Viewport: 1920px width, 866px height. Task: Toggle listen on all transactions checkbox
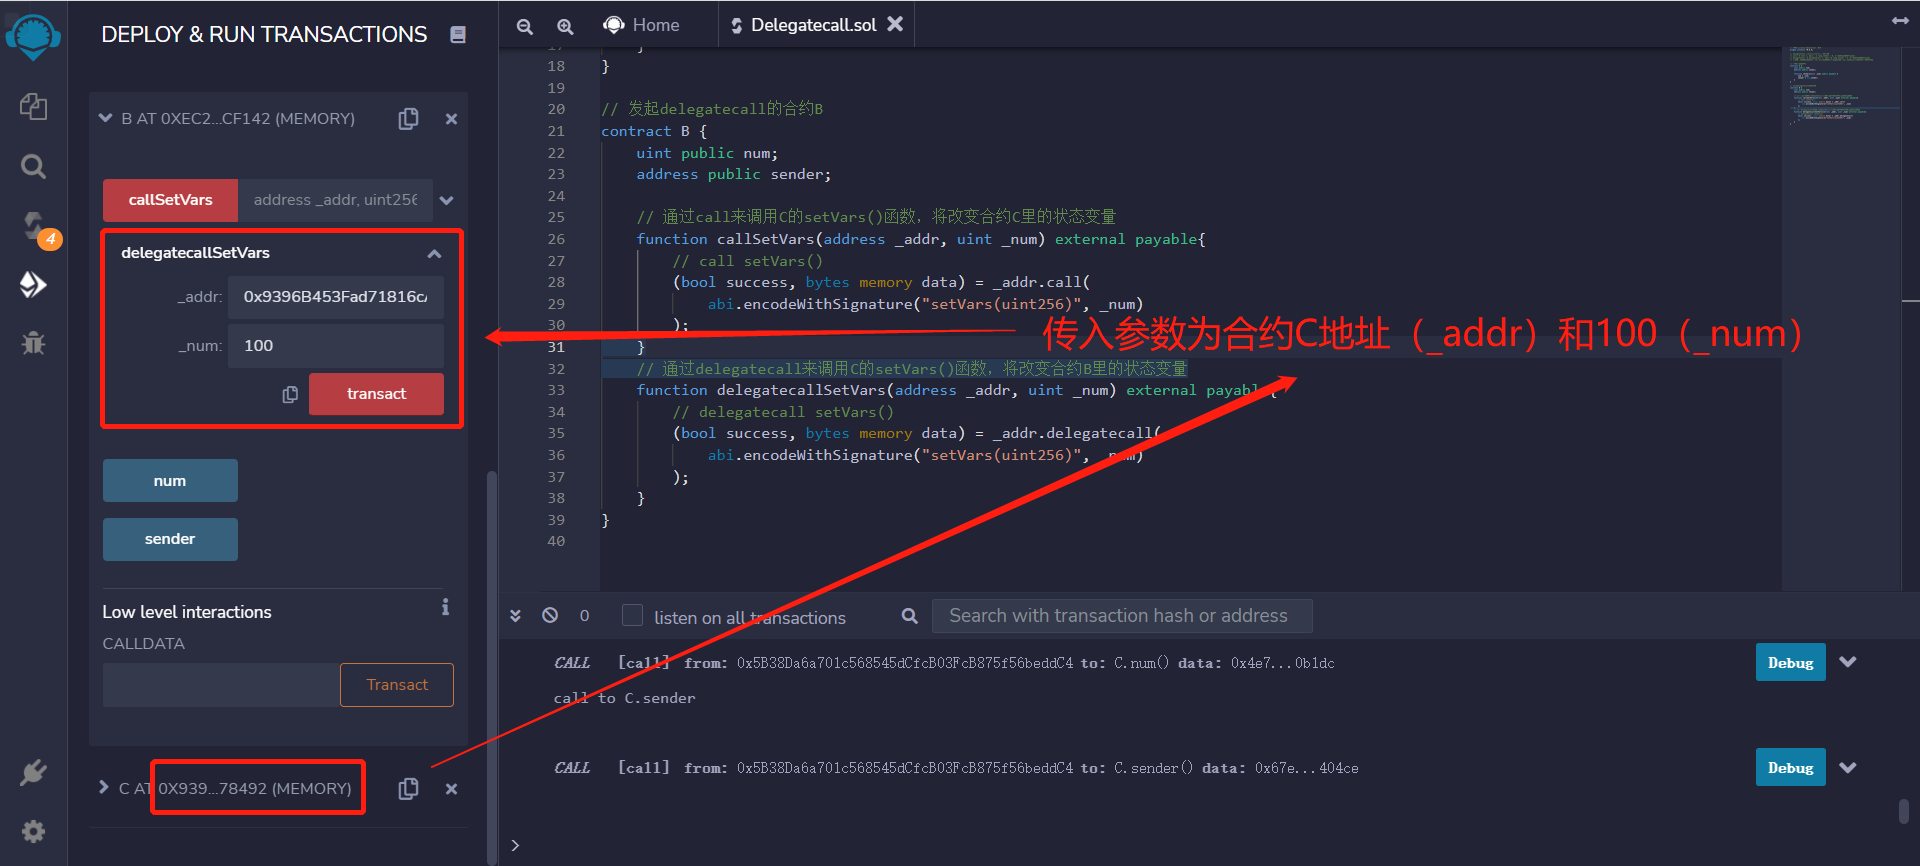coord(632,615)
